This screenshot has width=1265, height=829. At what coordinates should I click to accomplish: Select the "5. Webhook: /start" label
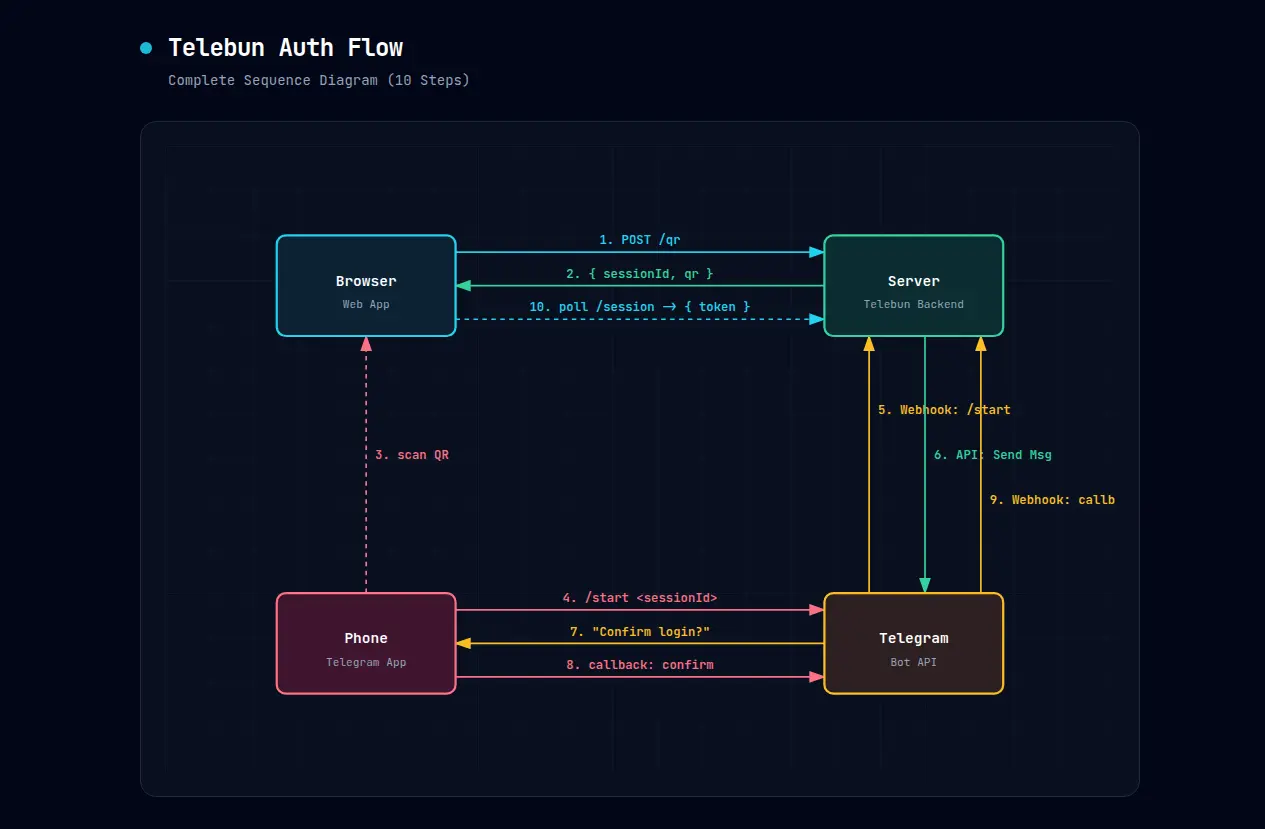(x=944, y=410)
